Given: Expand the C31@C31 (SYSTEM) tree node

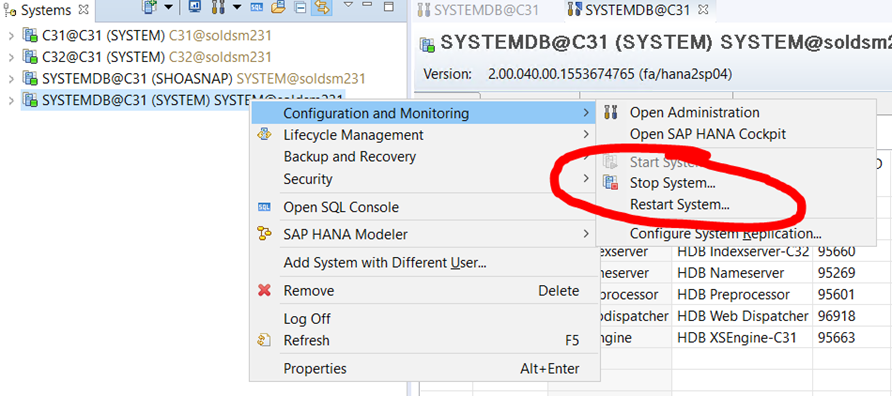Looking at the screenshot, I should click(11, 36).
